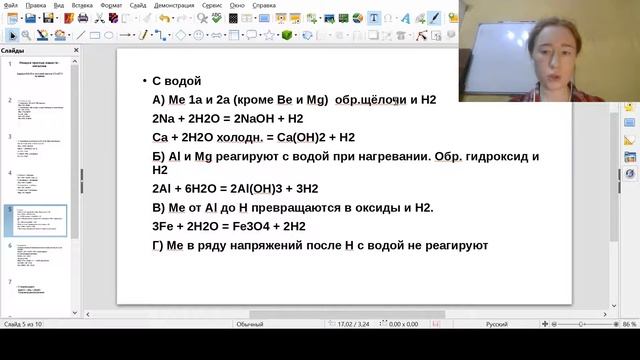The image size is (640, 360).
Task: Toggle Edit Points mode
Action: point(421,36)
